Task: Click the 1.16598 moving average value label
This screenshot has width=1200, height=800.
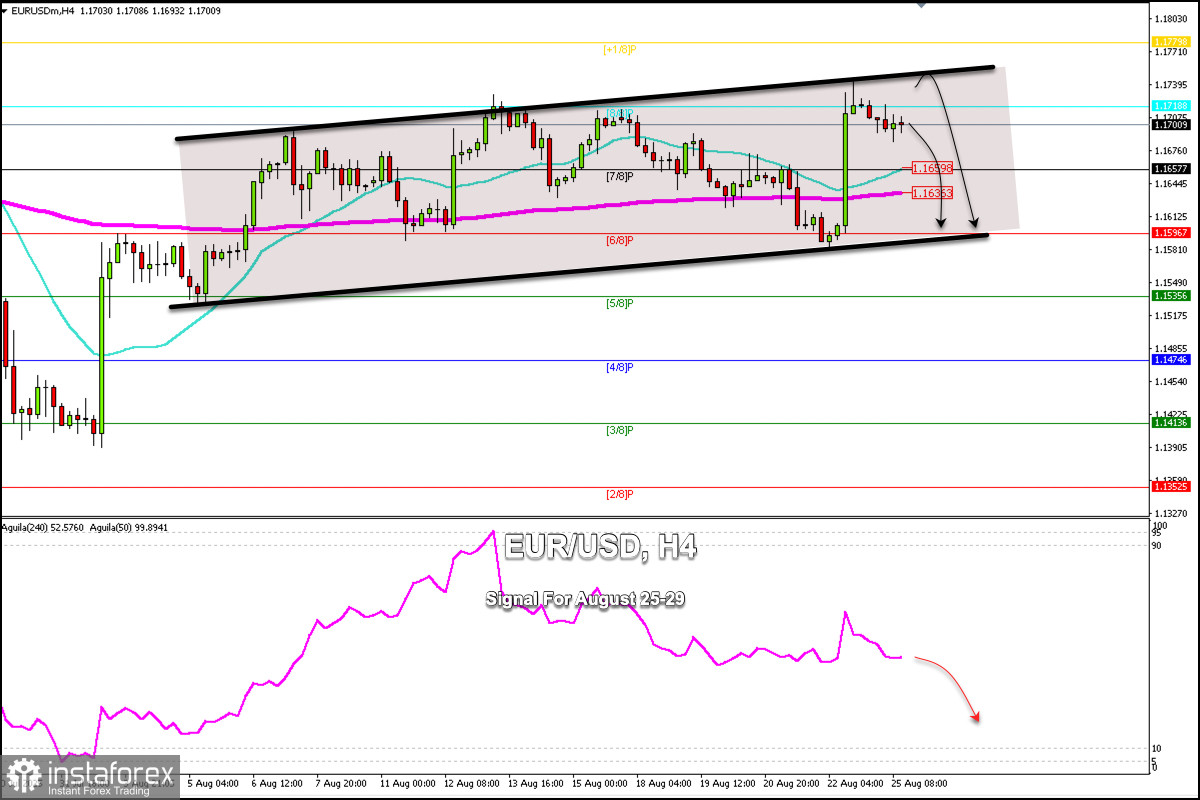Action: (930, 168)
